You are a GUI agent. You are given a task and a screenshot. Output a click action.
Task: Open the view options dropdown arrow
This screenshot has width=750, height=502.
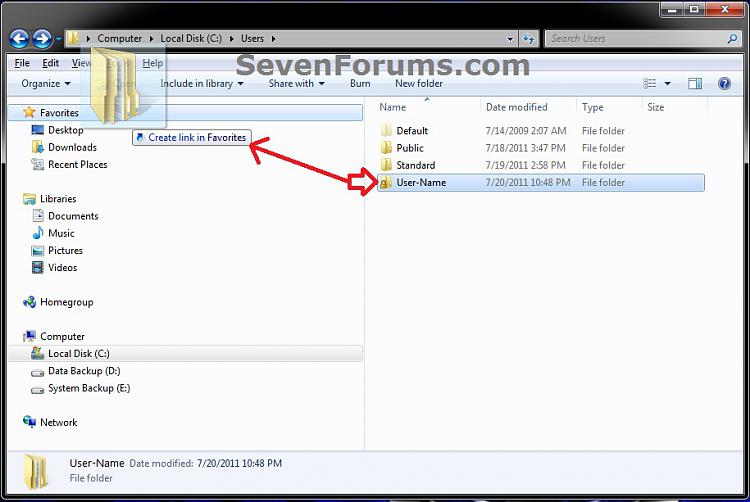click(667, 84)
